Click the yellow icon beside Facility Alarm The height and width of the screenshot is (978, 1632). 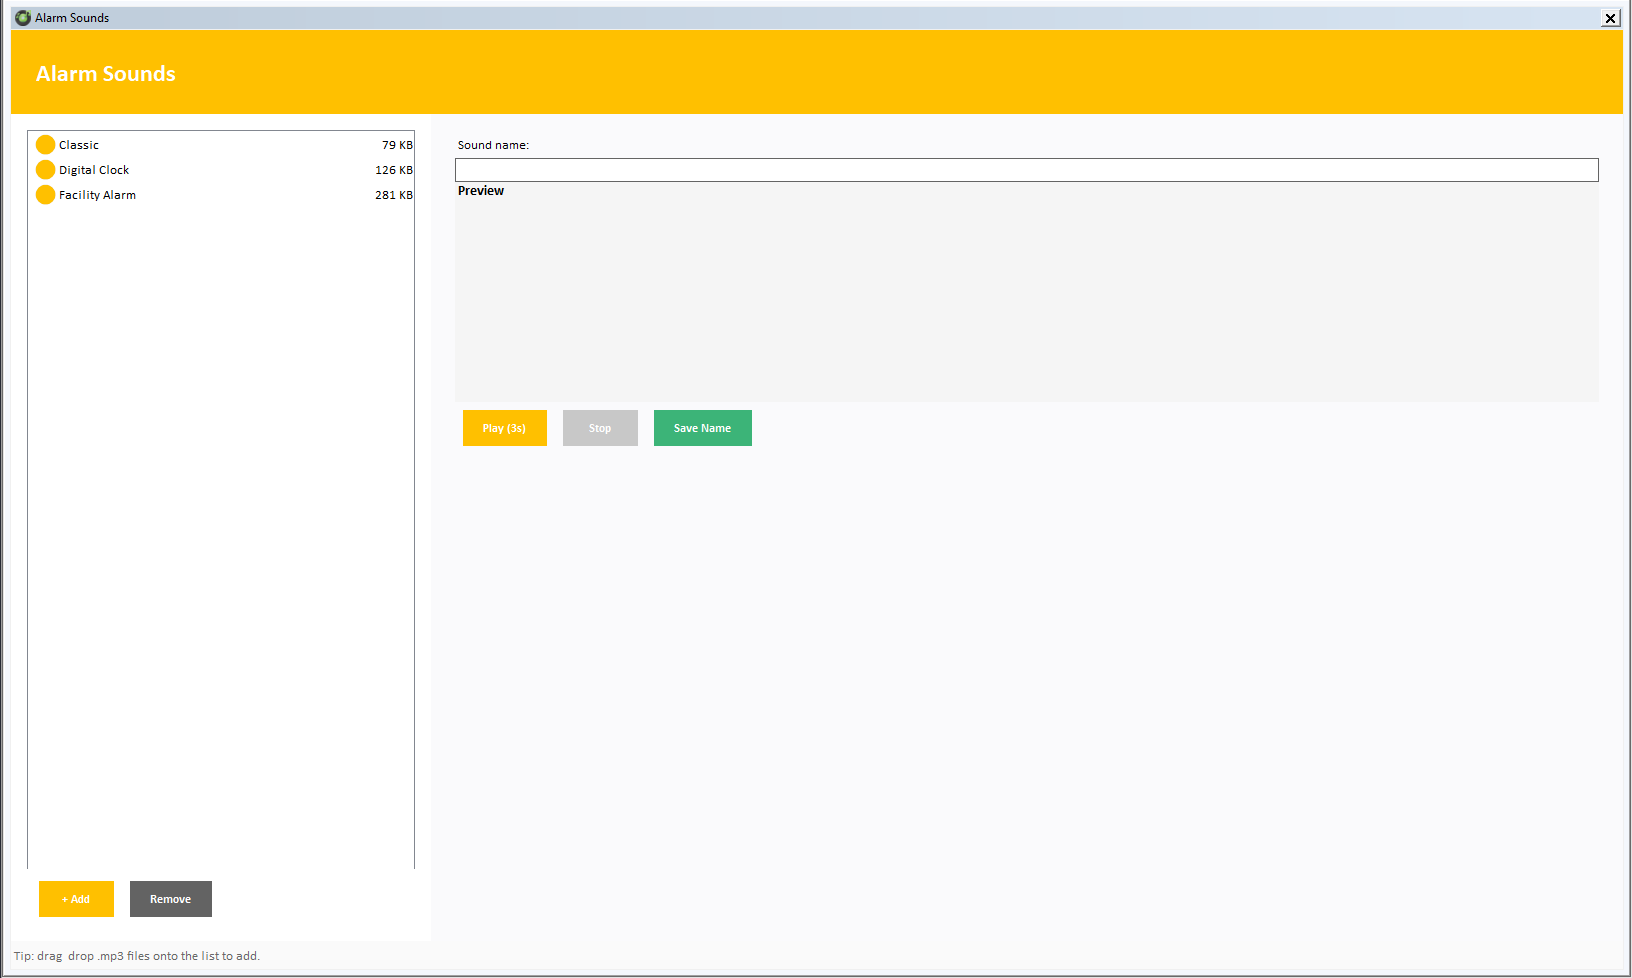pos(45,195)
